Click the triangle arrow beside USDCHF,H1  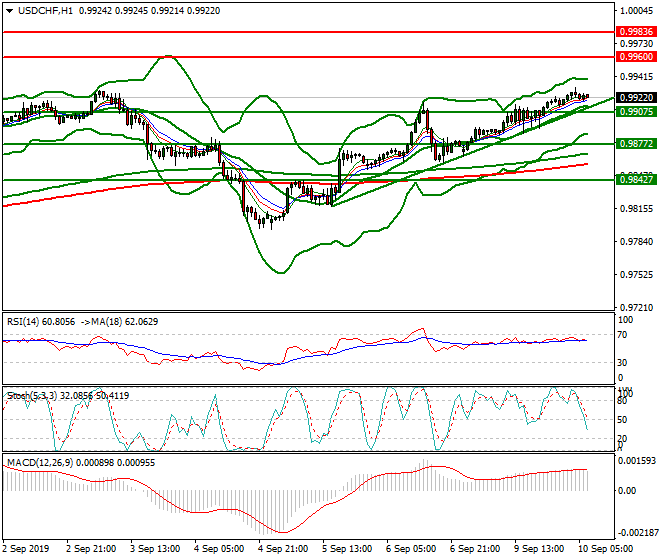tap(9, 11)
